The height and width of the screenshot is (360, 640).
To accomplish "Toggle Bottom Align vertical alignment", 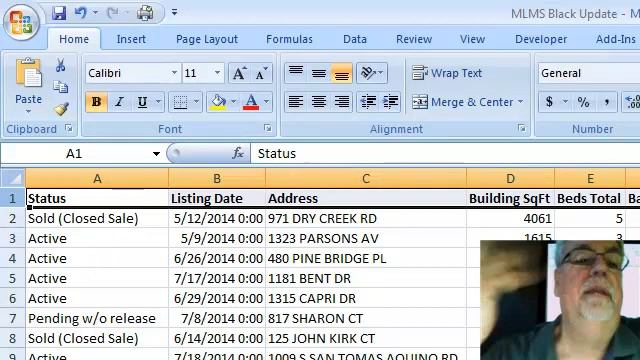I will [x=342, y=73].
